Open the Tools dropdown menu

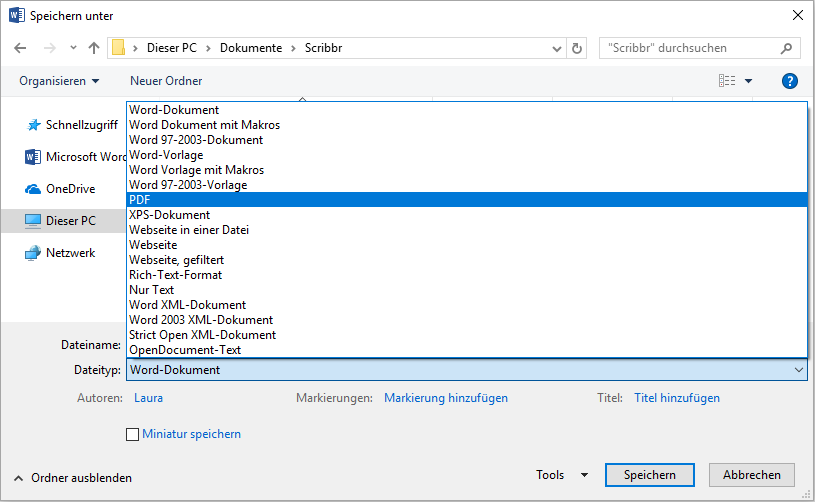coord(562,475)
